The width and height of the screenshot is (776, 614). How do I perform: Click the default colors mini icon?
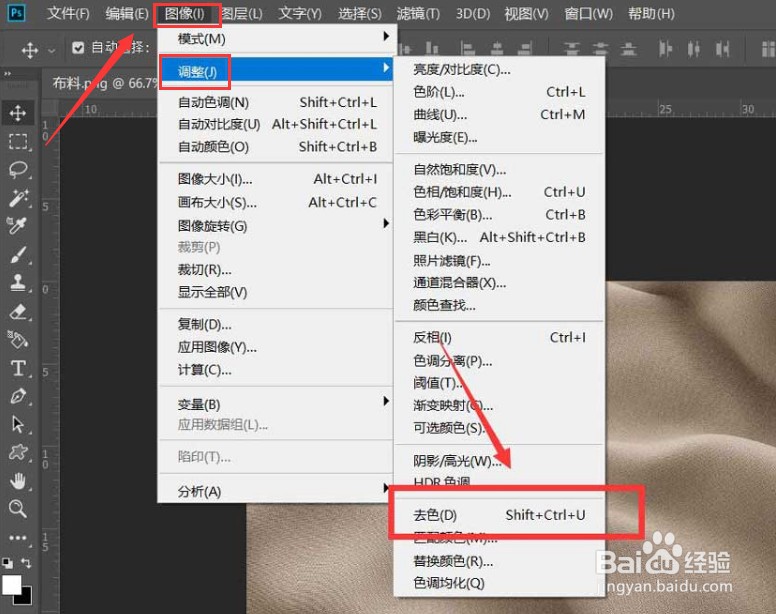pyautogui.click(x=7, y=563)
